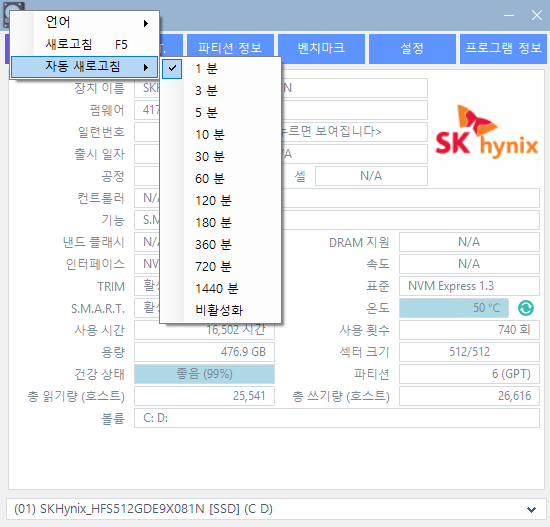Click the 펌웨어 label
Image resolution: width=550 pixels, height=527 pixels.
coord(107,110)
